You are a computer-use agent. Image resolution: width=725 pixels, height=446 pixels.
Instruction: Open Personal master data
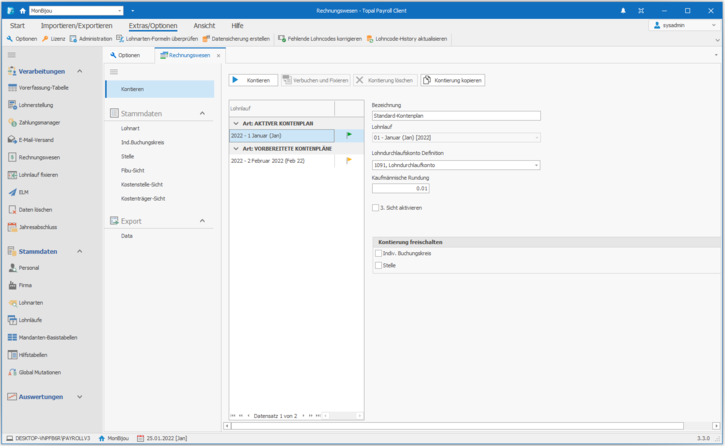(x=29, y=268)
